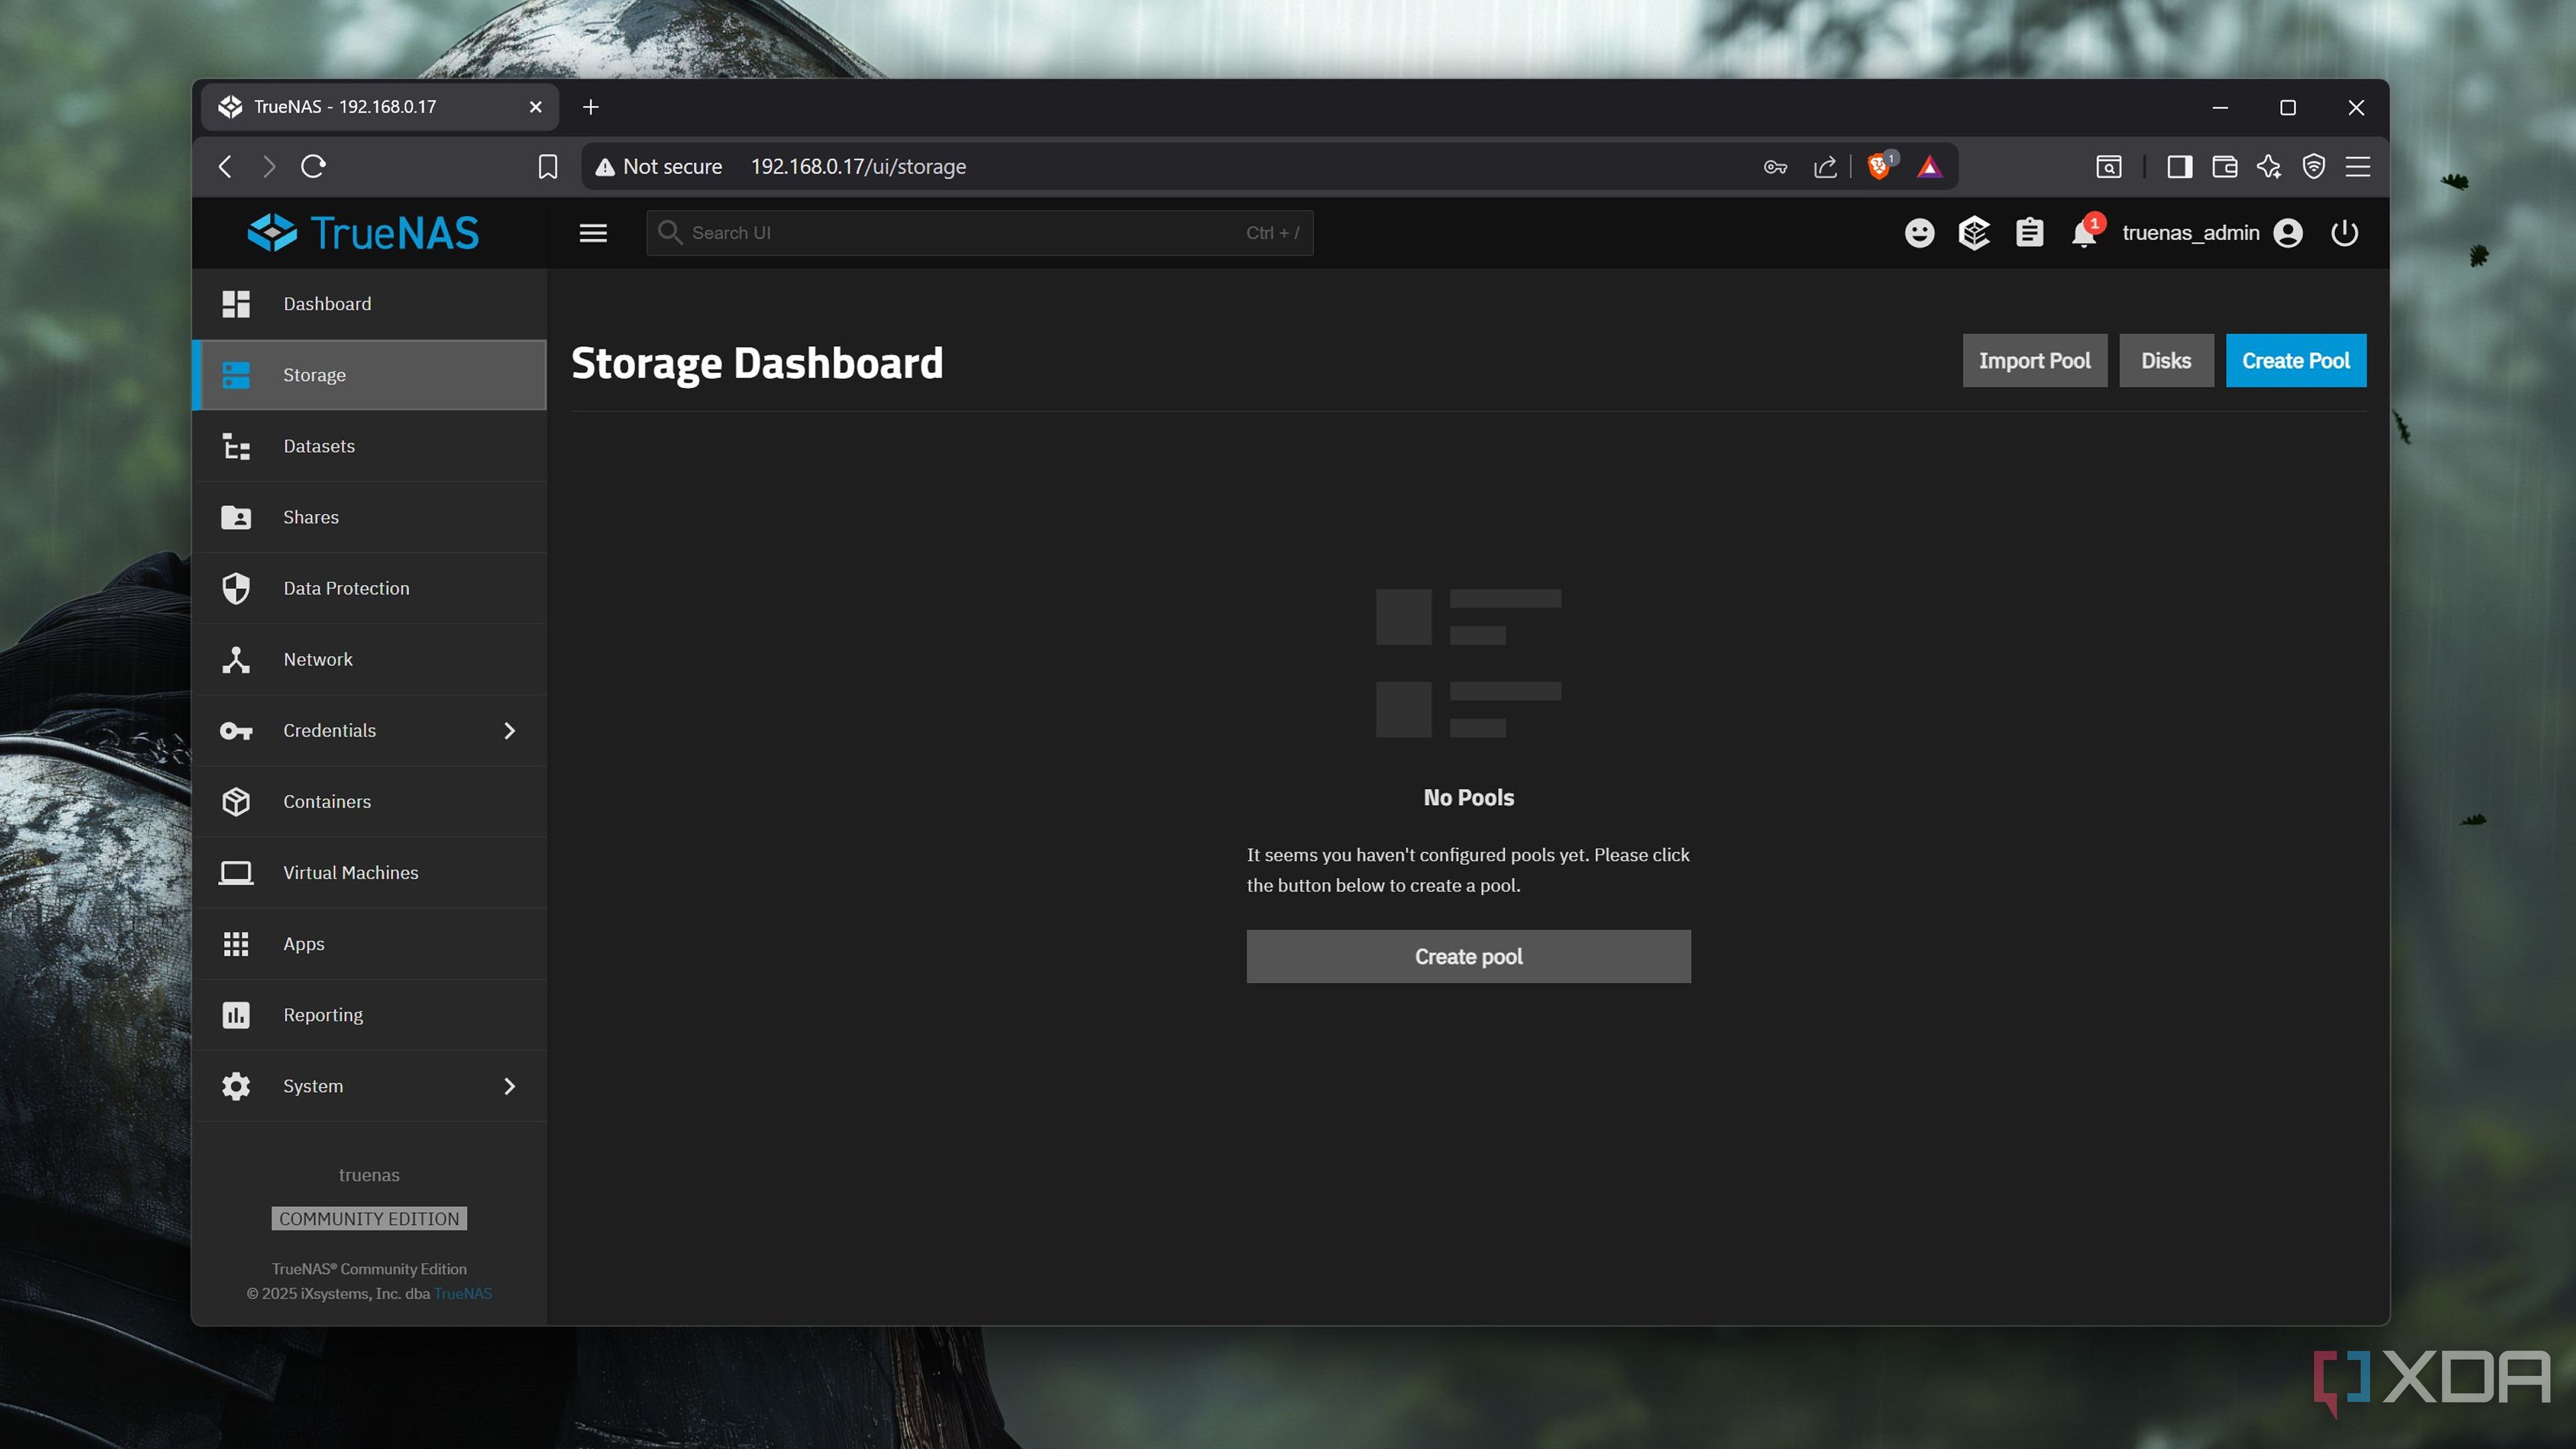Click the address bar URL
Screen dimensions: 2576x1449
(x=858, y=166)
